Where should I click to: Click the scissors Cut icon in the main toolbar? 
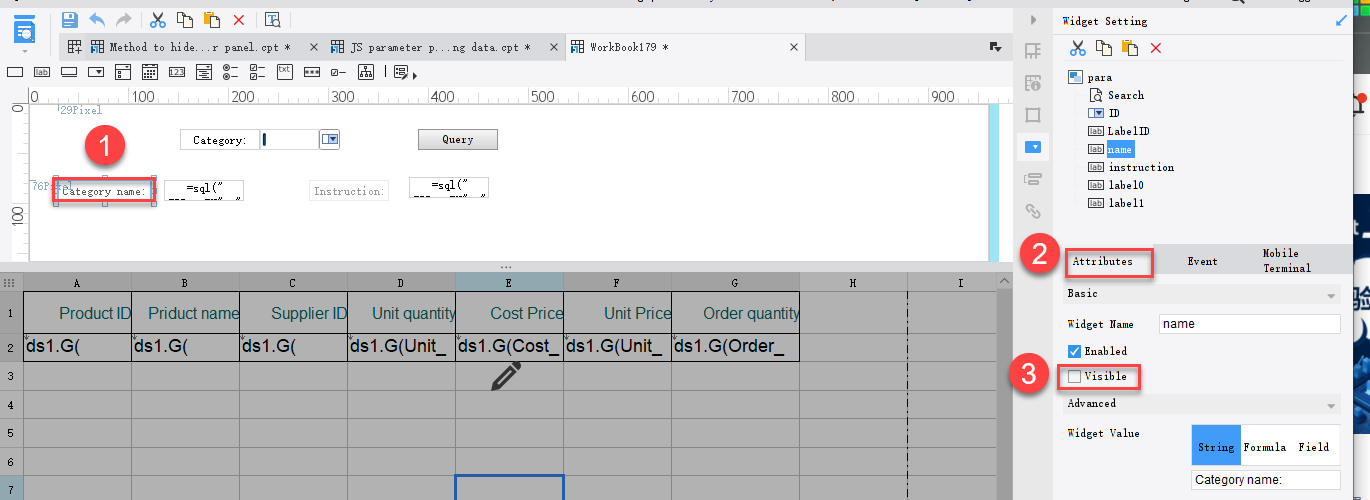point(157,19)
